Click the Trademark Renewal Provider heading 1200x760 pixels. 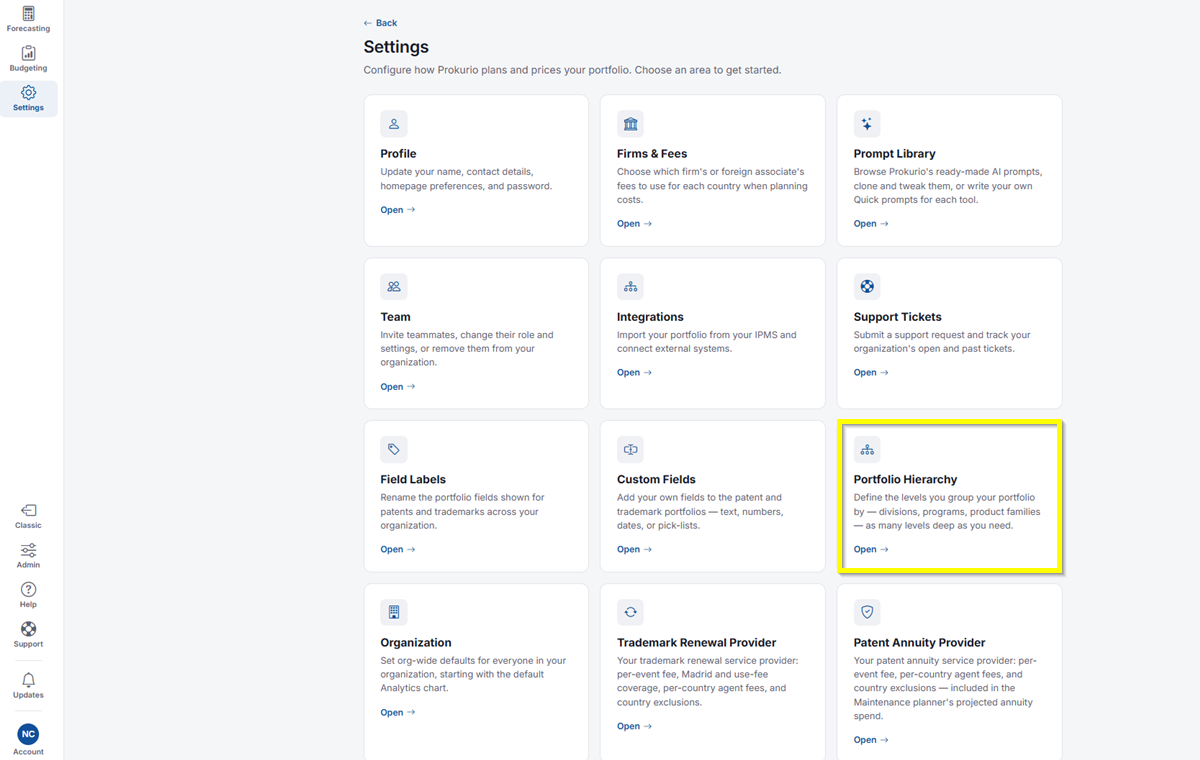pyautogui.click(x=697, y=643)
